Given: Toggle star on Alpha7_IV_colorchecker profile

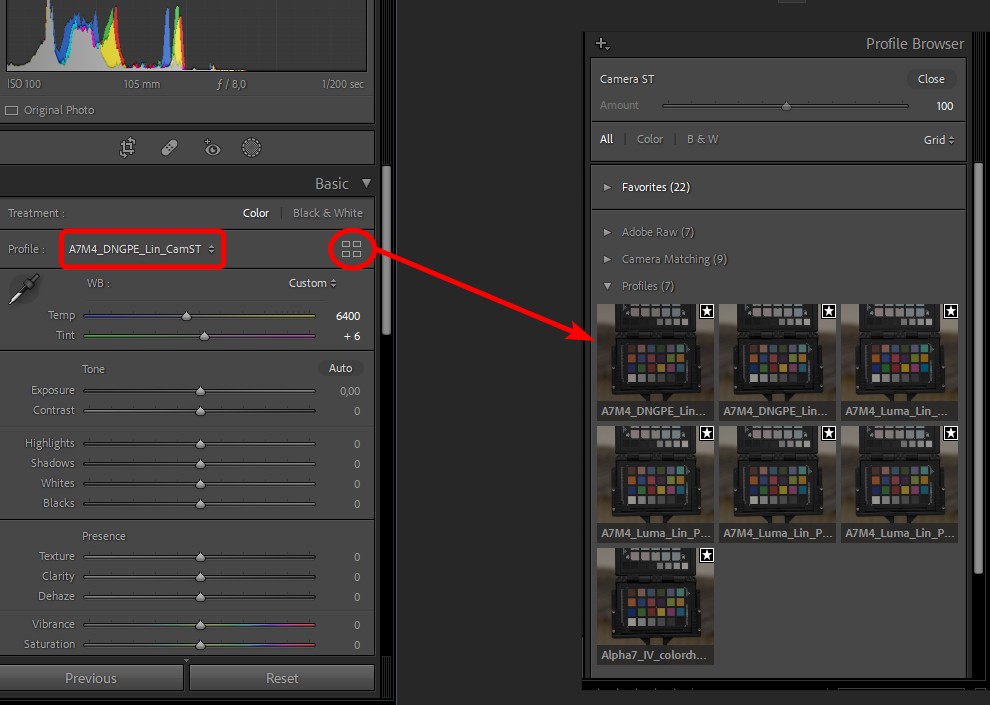Looking at the screenshot, I should click(706, 555).
